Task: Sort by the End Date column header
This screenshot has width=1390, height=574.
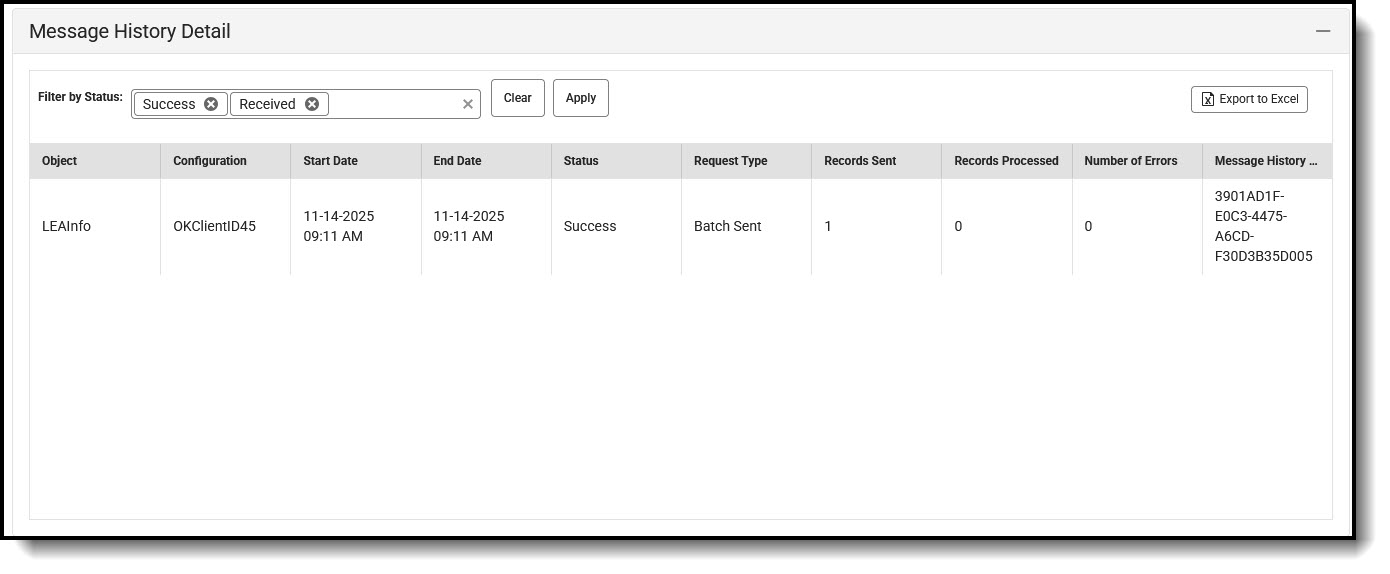Action: coord(486,161)
